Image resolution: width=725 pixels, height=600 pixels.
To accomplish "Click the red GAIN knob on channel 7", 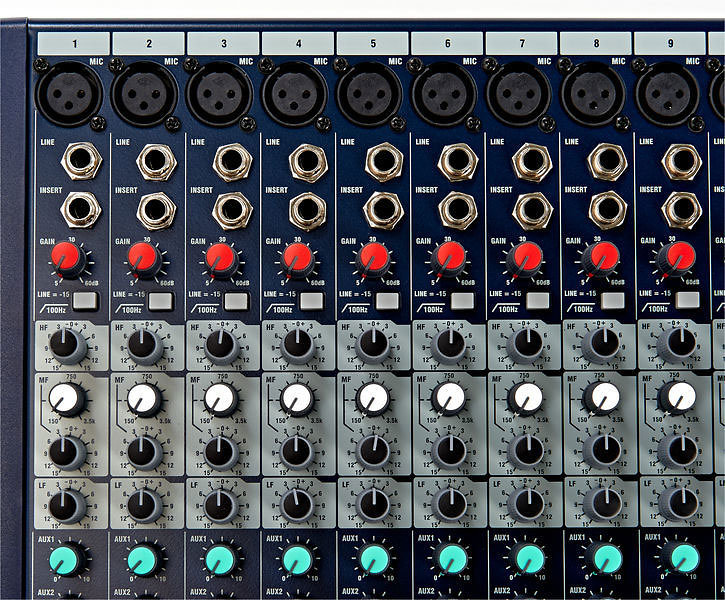I will click(x=525, y=259).
